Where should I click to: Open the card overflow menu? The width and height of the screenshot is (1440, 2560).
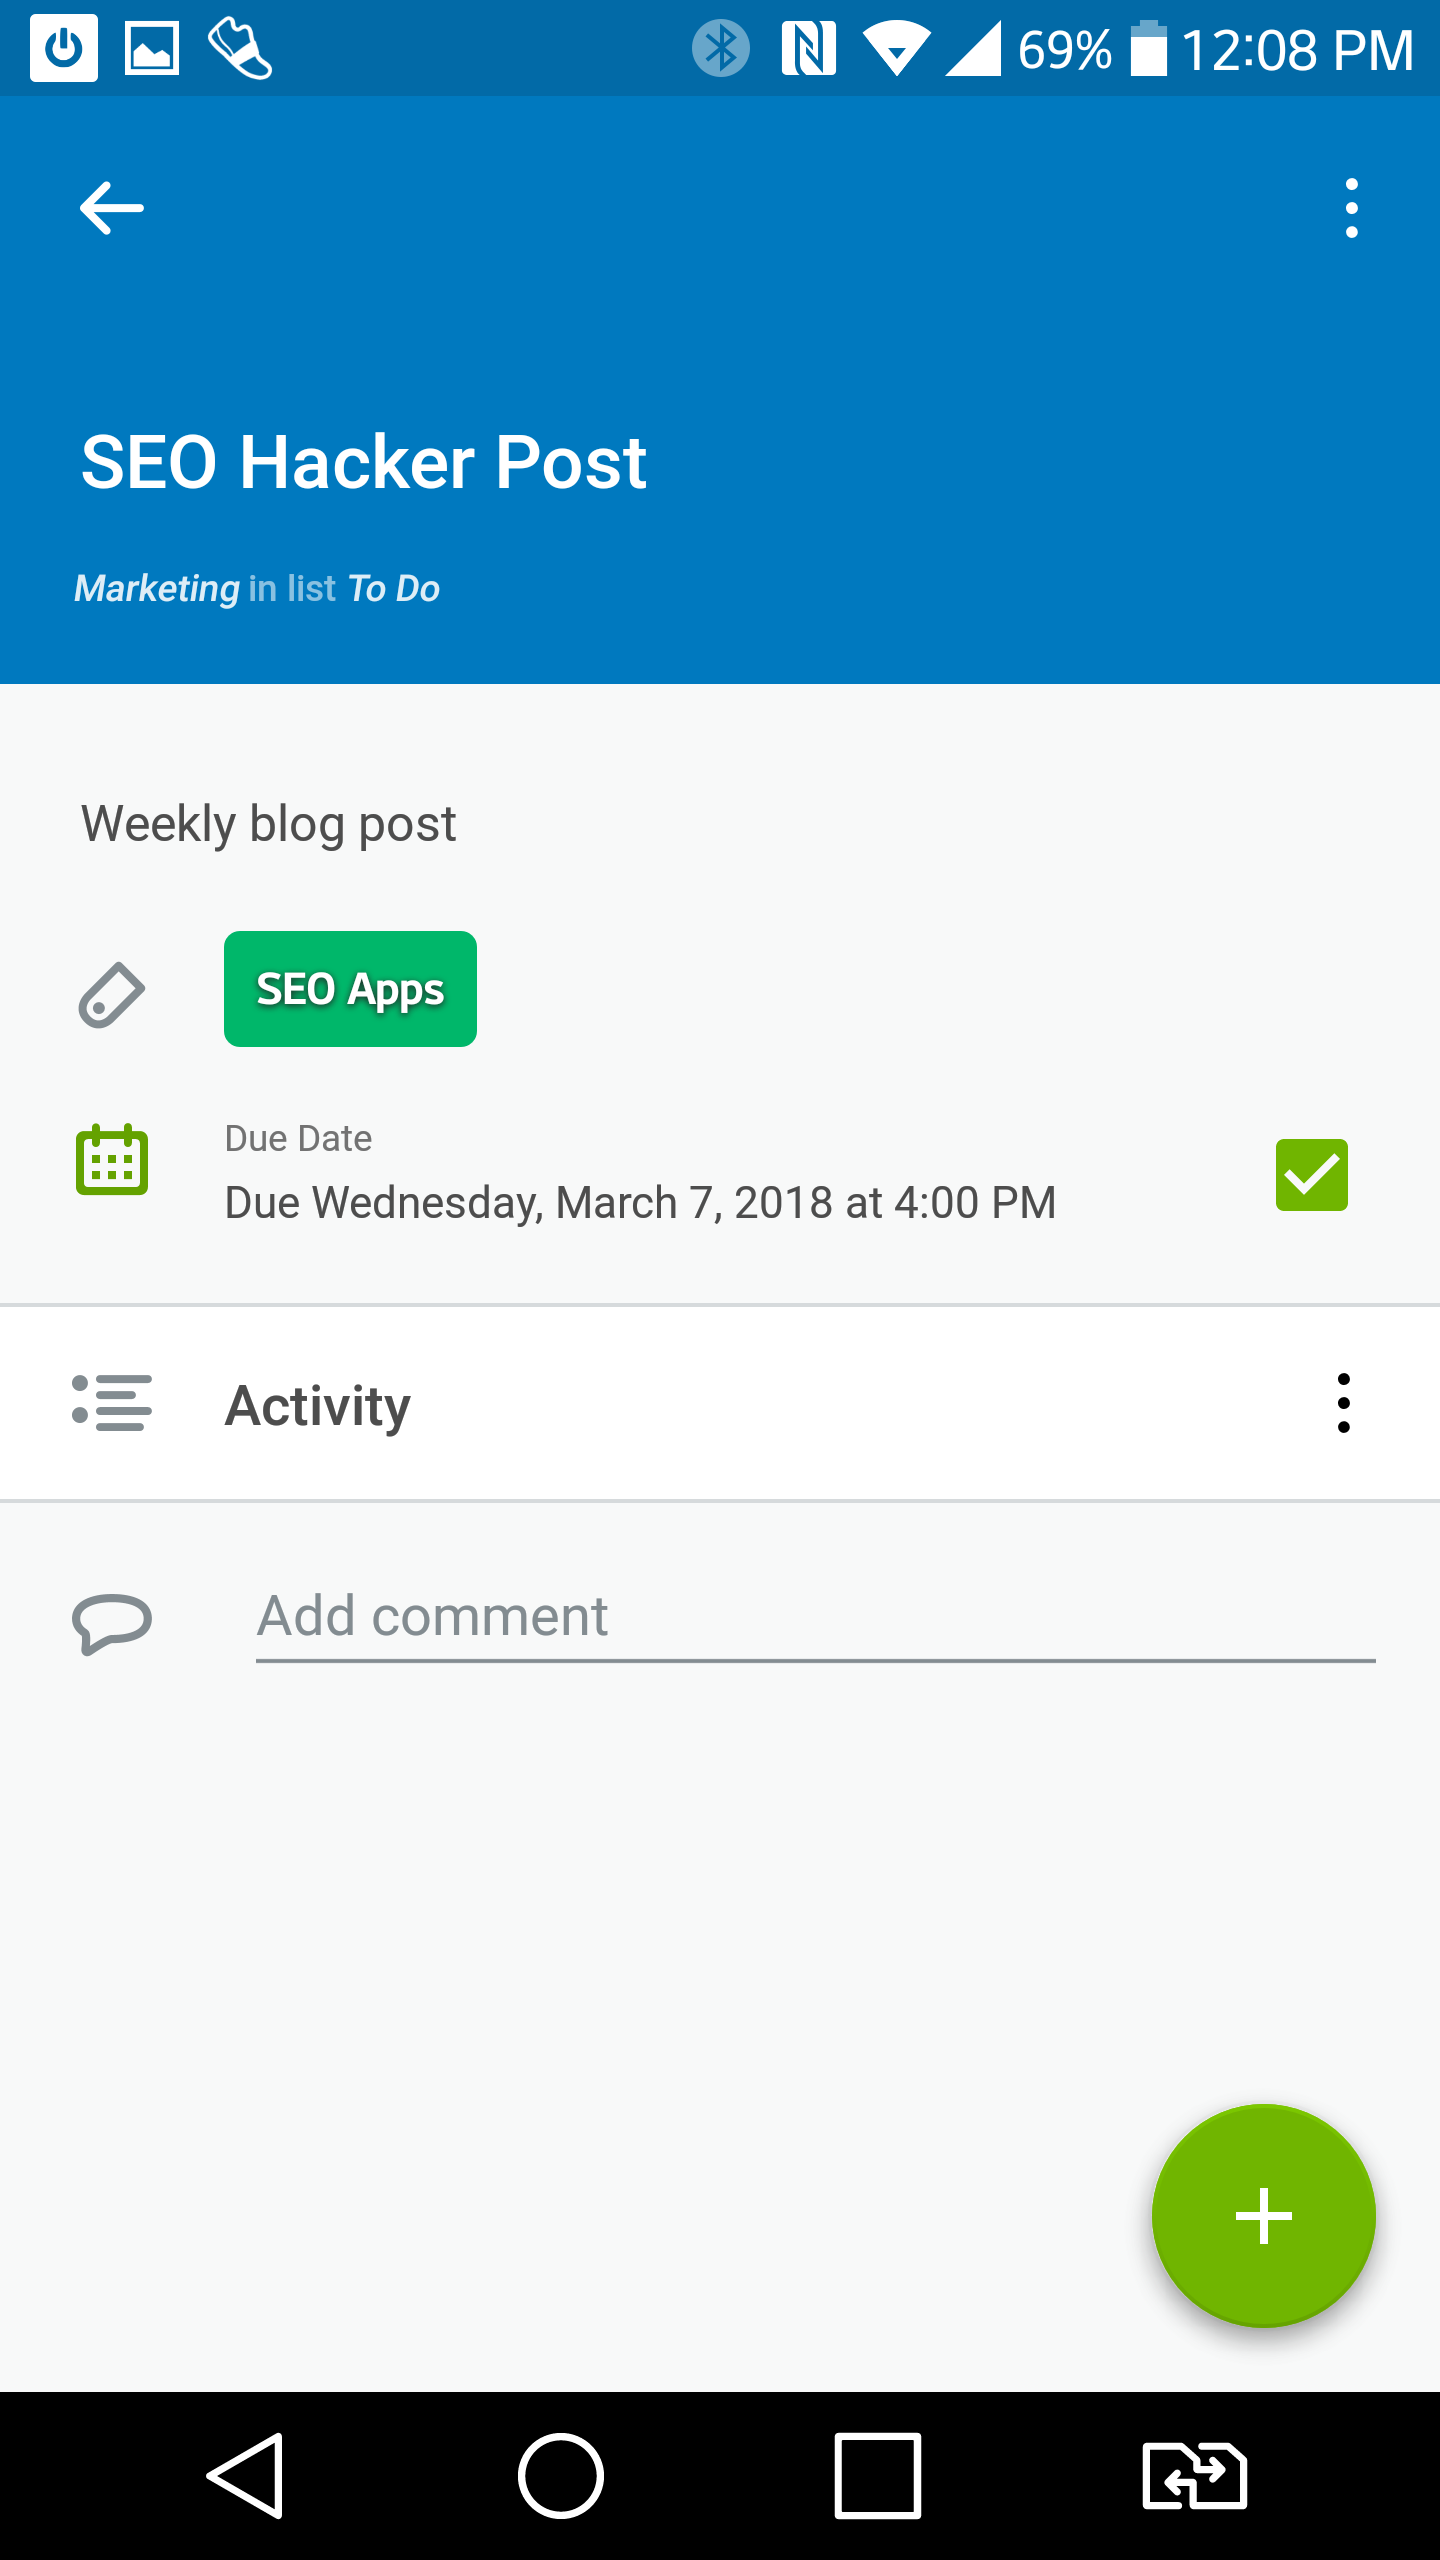point(1351,208)
